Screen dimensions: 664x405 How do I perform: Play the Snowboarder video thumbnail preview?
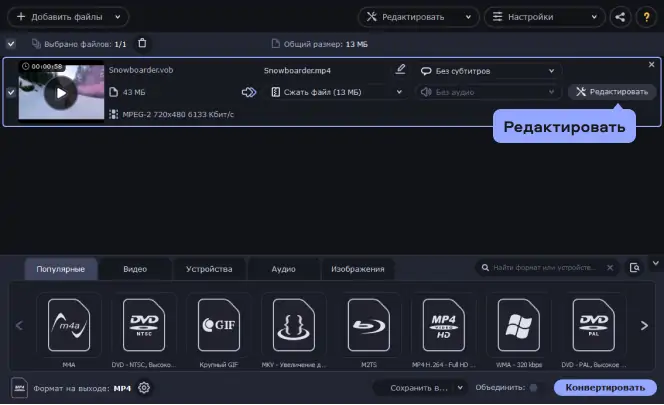tap(61, 92)
